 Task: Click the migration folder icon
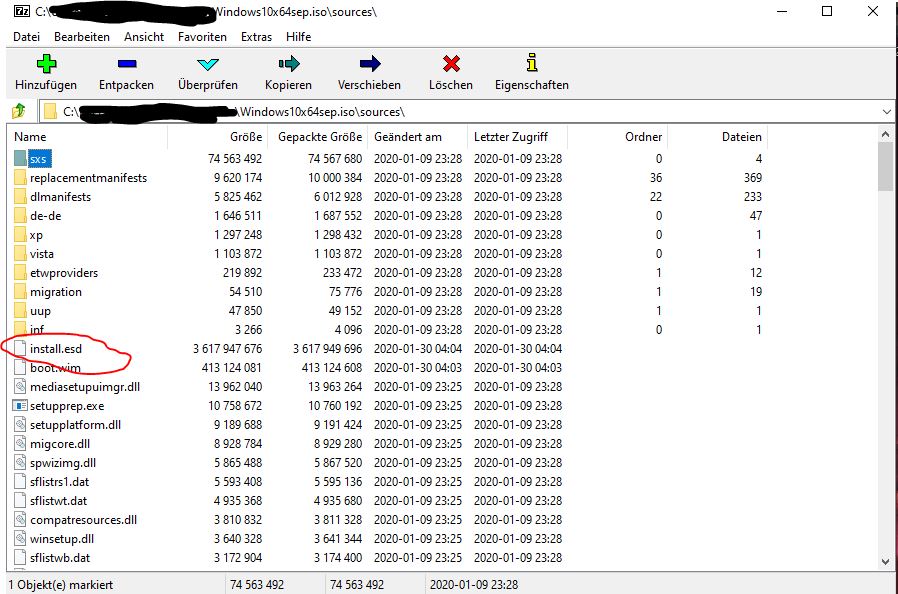pyautogui.click(x=20, y=292)
